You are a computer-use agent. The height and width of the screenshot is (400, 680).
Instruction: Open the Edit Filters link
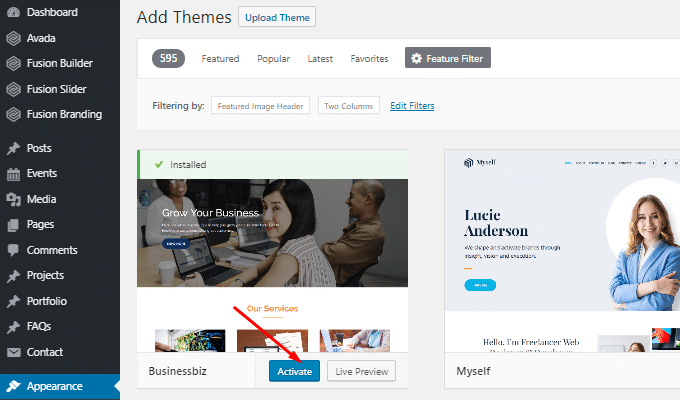pos(412,105)
